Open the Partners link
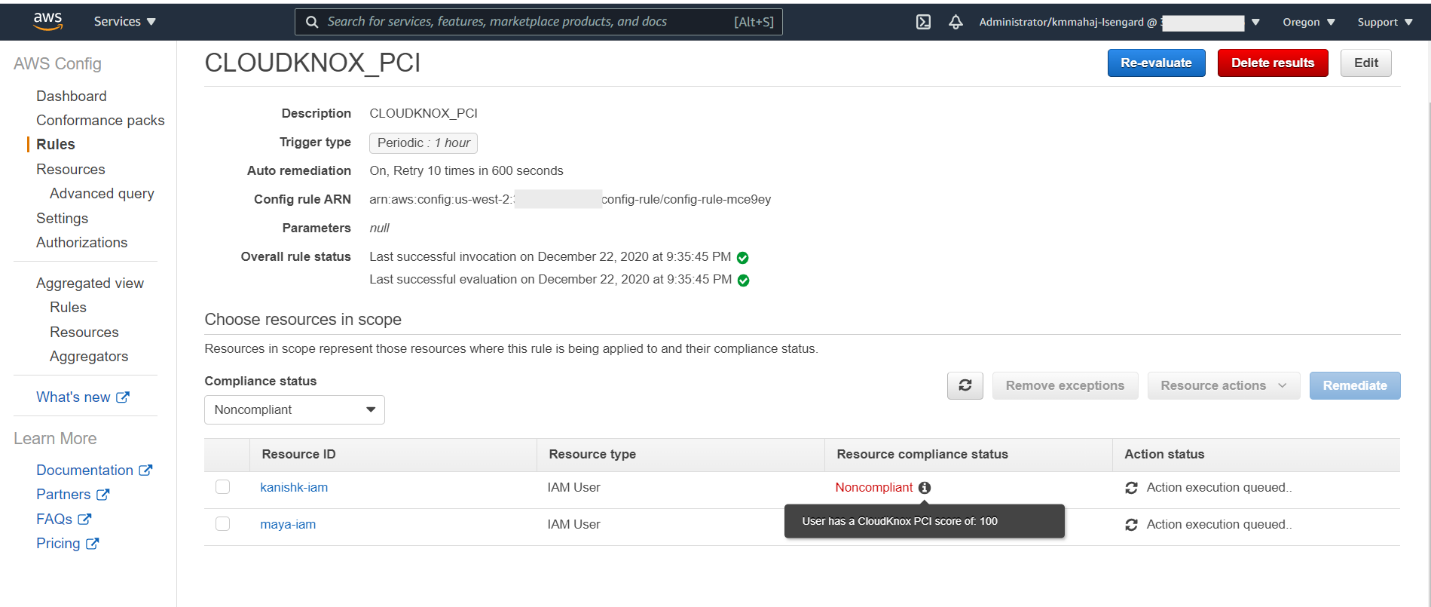1431x607 pixels. pyautogui.click(x=63, y=494)
